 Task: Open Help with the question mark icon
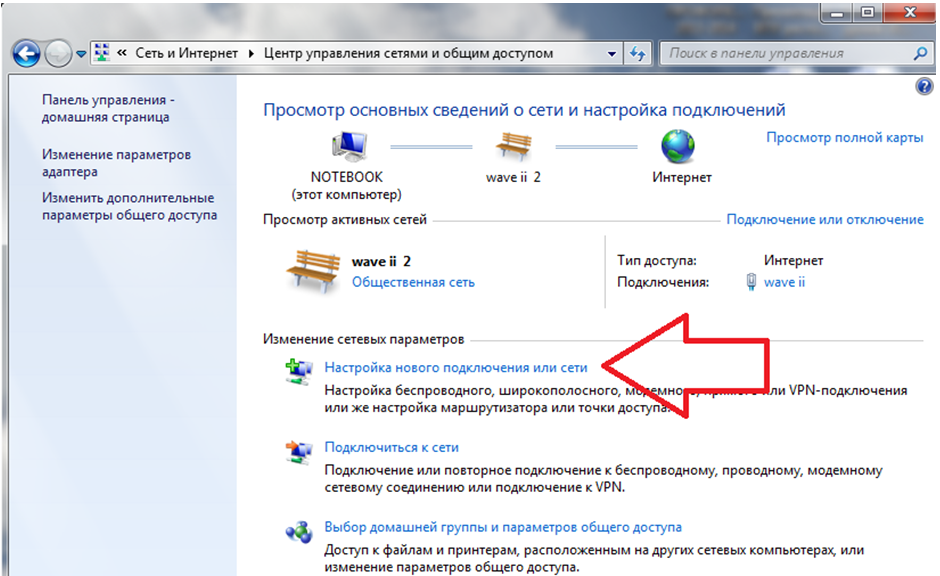click(x=924, y=86)
